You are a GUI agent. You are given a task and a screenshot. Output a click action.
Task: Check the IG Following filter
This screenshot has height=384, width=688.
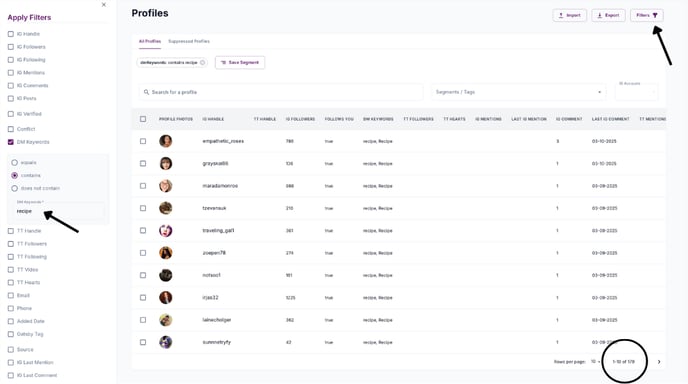11,60
